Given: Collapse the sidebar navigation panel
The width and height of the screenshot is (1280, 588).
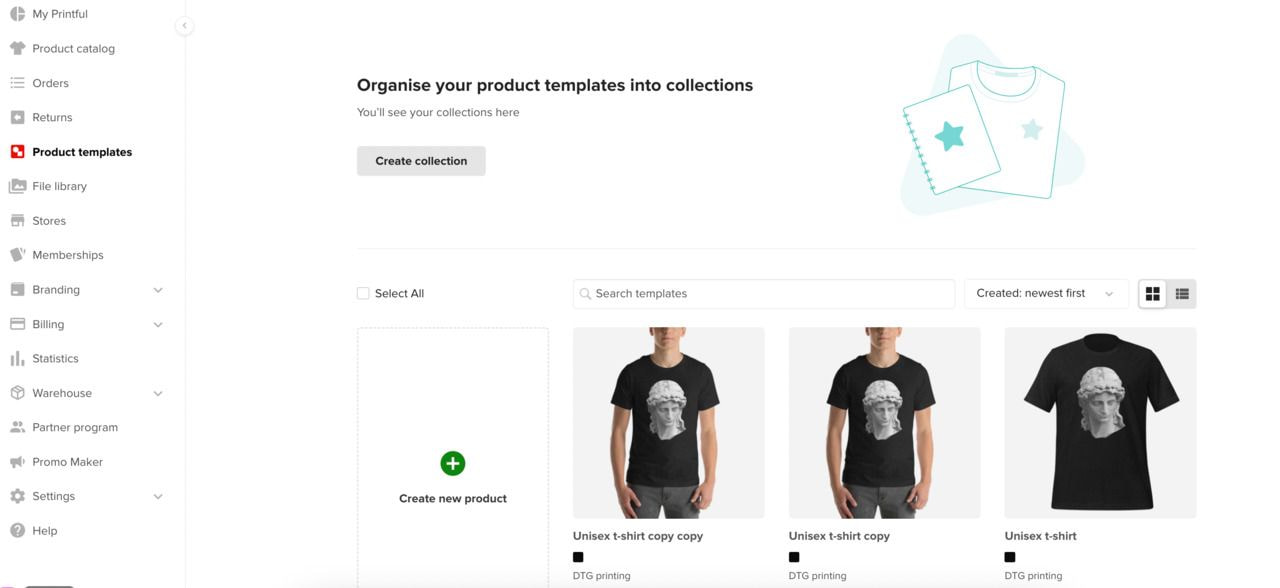Looking at the screenshot, I should 184,26.
